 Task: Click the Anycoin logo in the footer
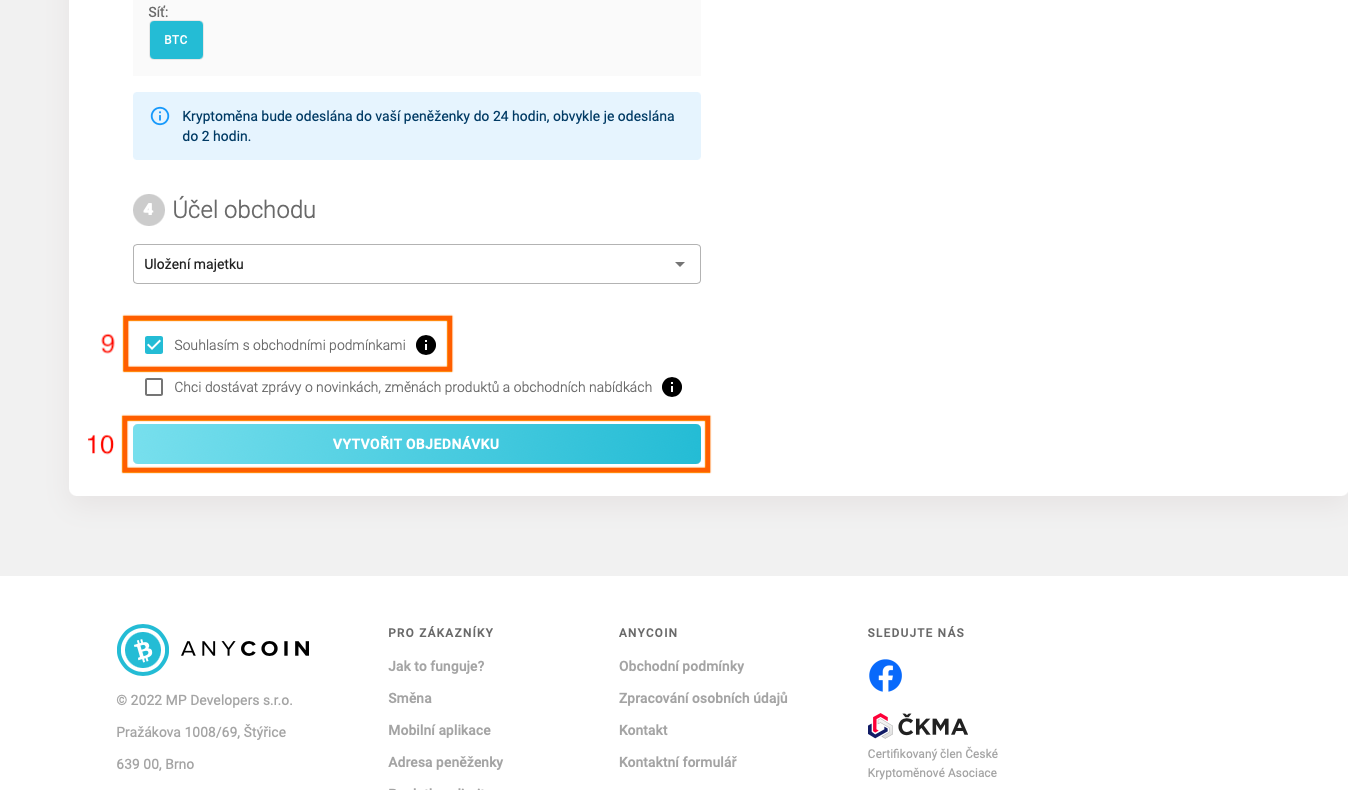tap(213, 649)
